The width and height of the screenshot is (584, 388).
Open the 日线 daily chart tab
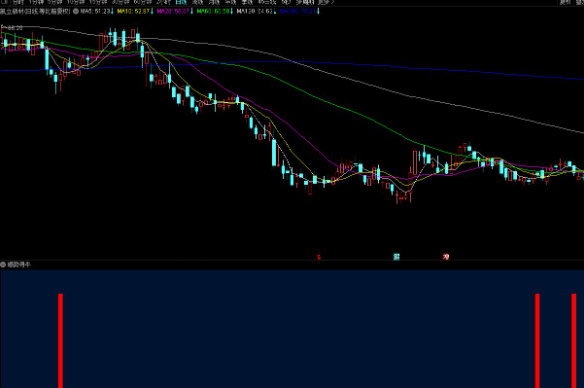pos(181,2)
